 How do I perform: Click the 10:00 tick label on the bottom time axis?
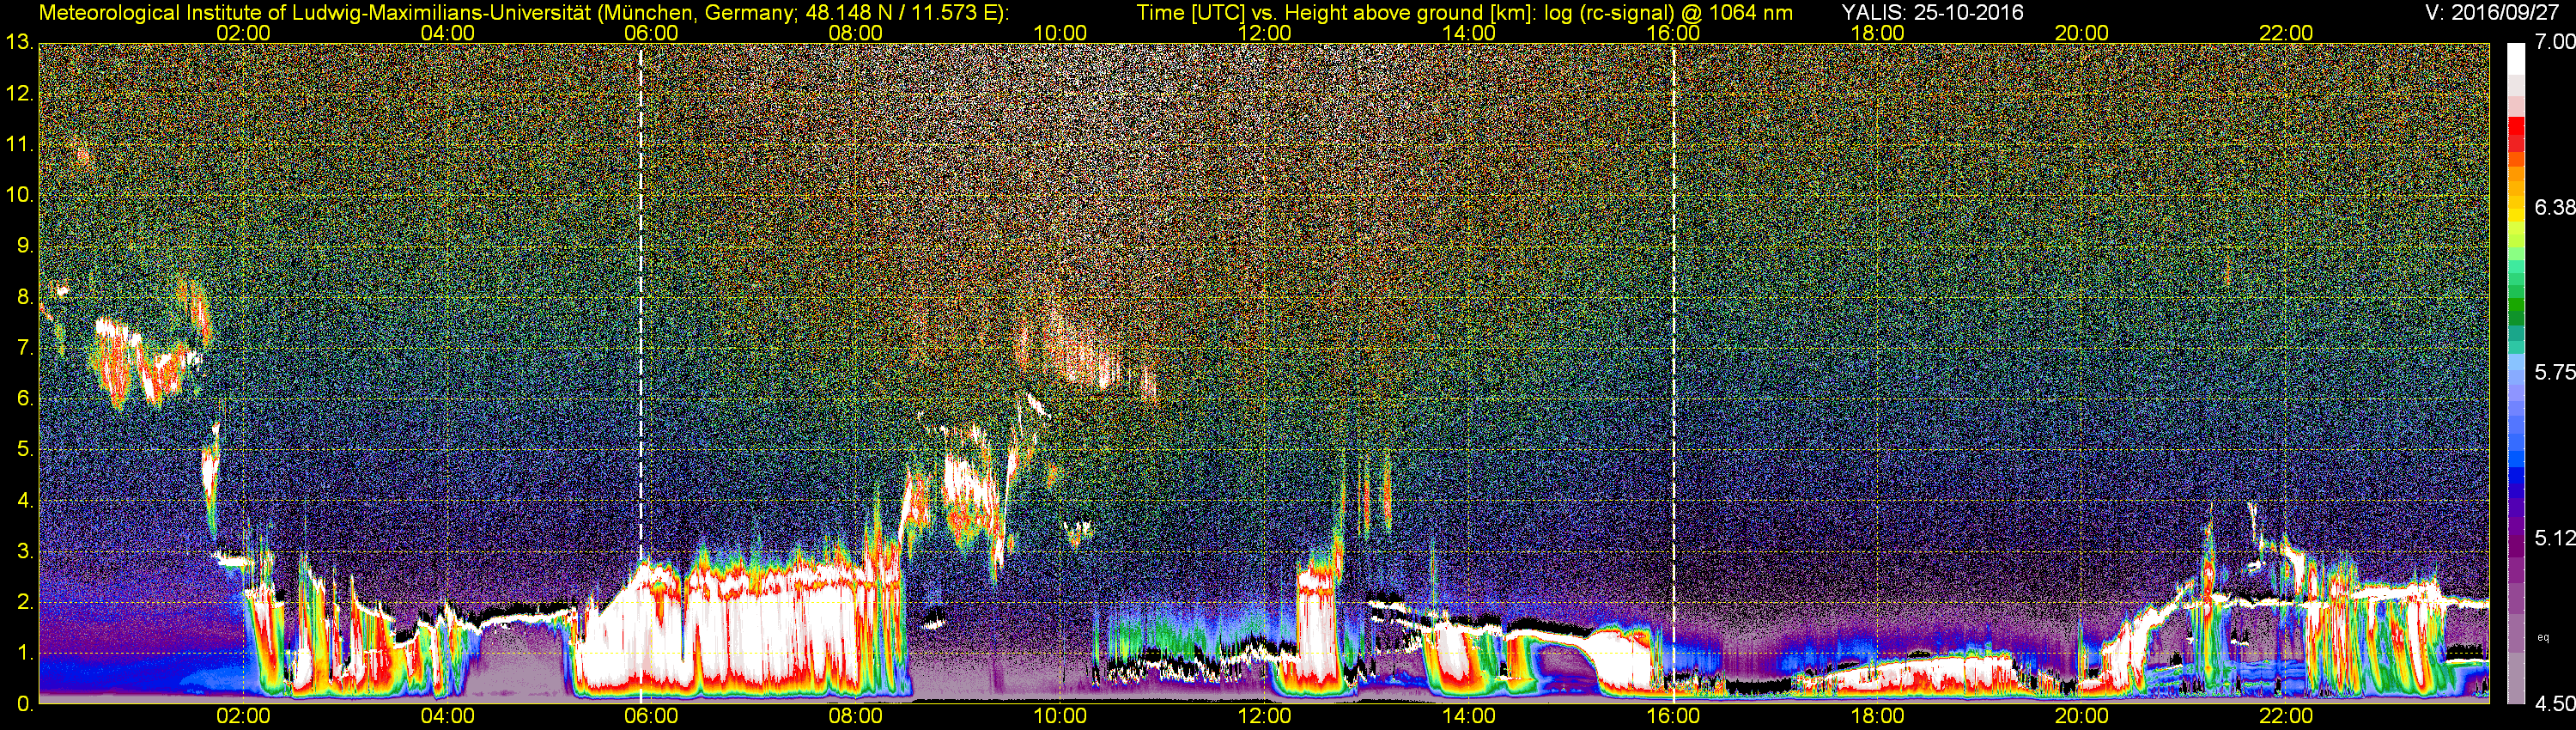pos(1060,716)
